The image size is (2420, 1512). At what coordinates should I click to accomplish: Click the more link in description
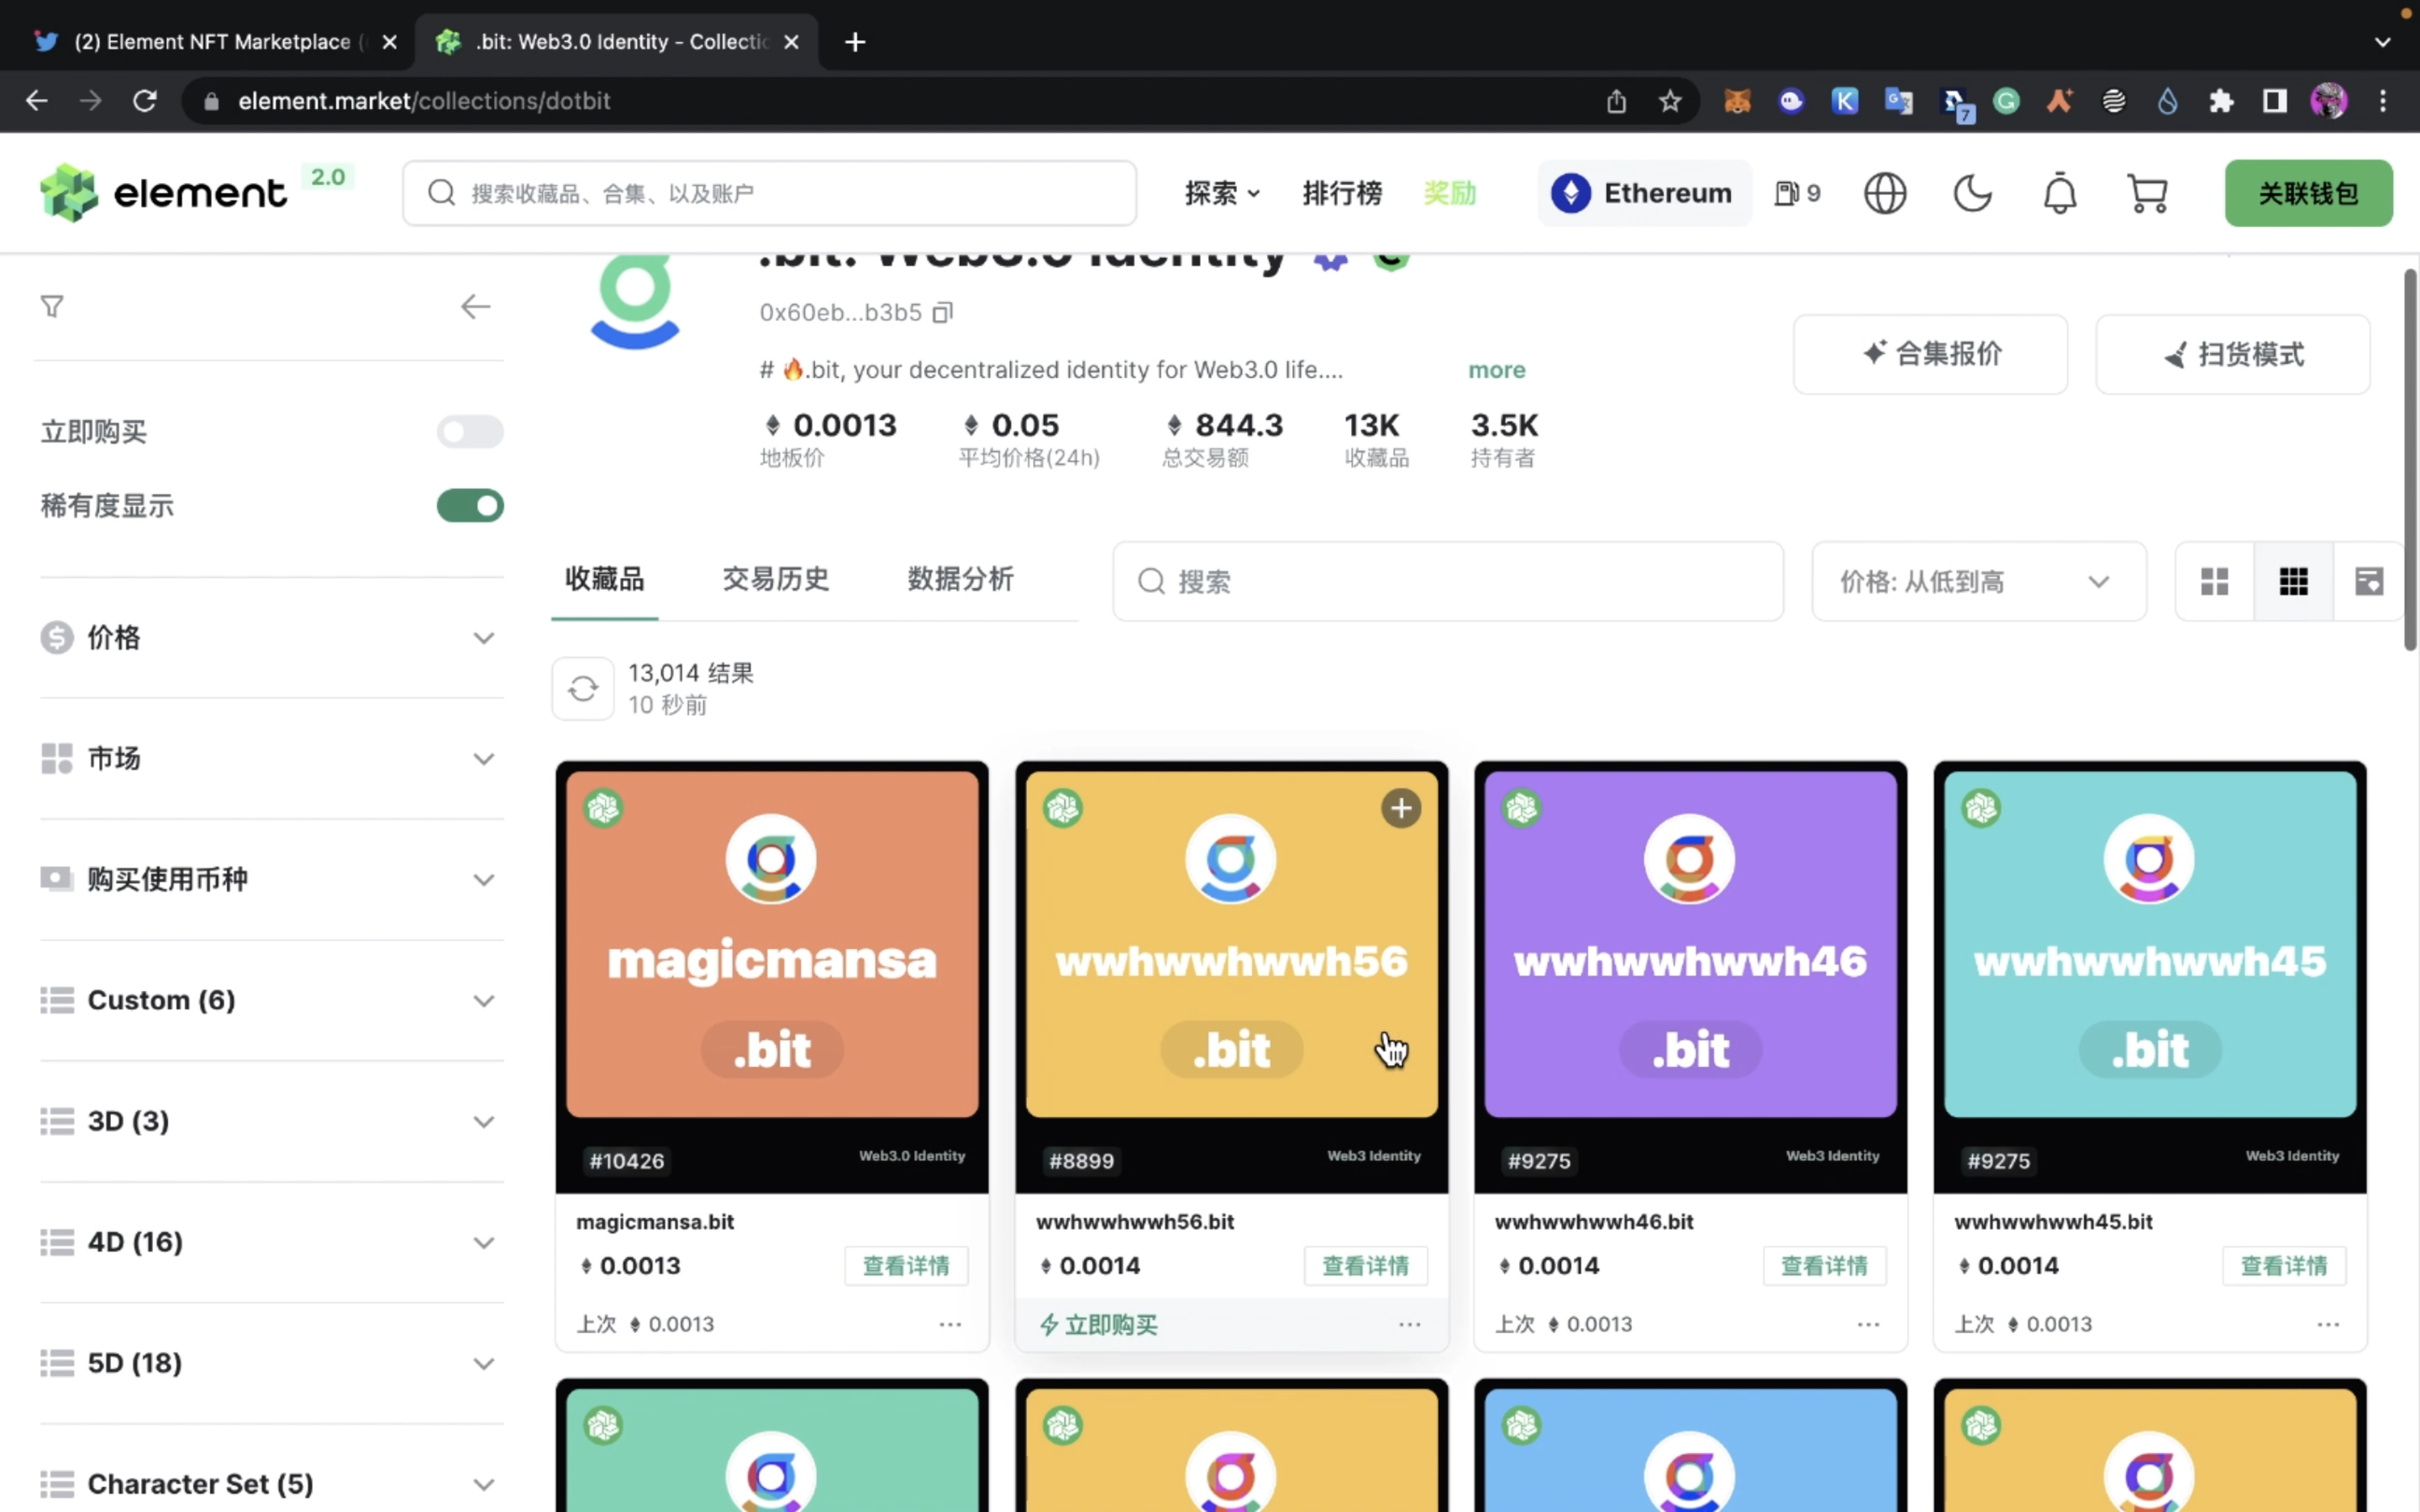pyautogui.click(x=1496, y=370)
